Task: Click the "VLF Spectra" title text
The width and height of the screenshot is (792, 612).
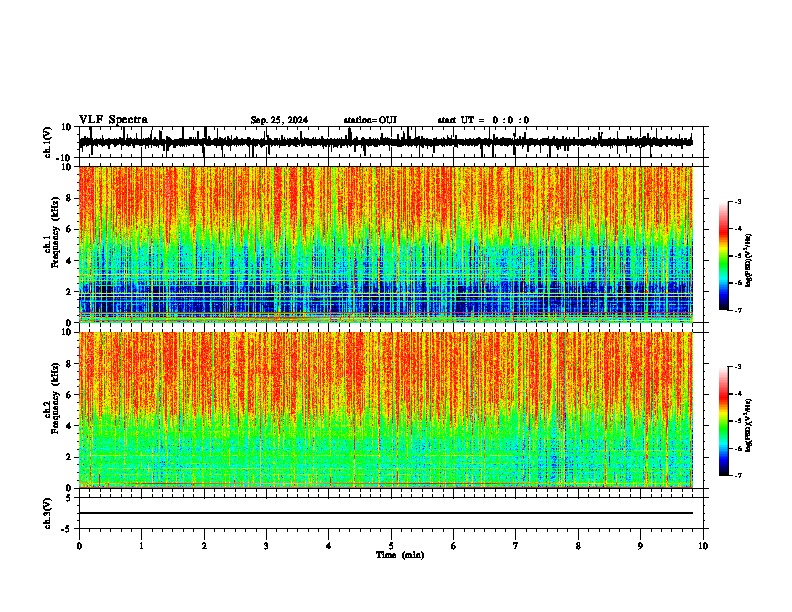Action: click(113, 120)
